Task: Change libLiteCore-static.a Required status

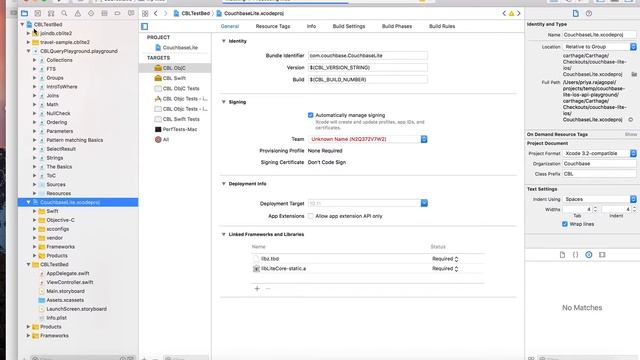Action: click(445, 269)
